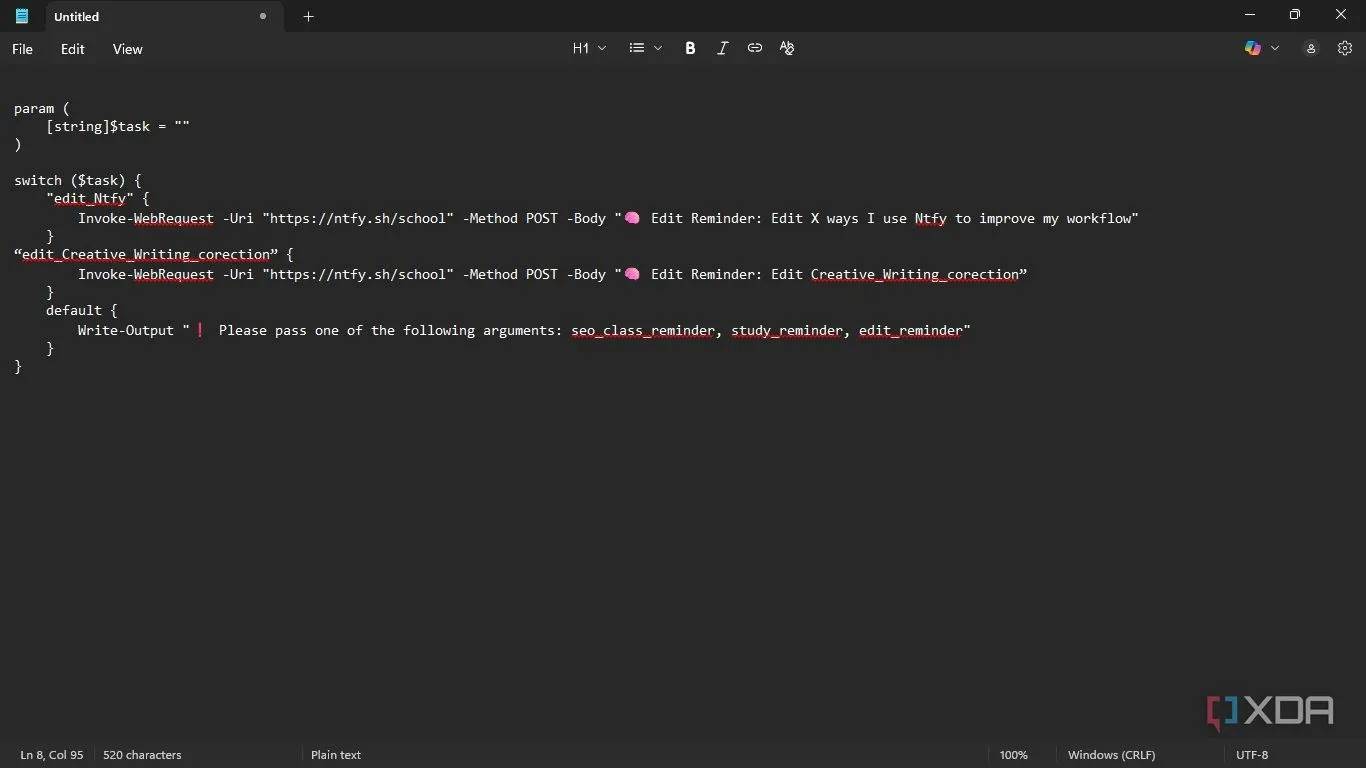This screenshot has width=1366, height=768.
Task: Click the misspelled word seo_class_reminder
Action: [643, 330]
